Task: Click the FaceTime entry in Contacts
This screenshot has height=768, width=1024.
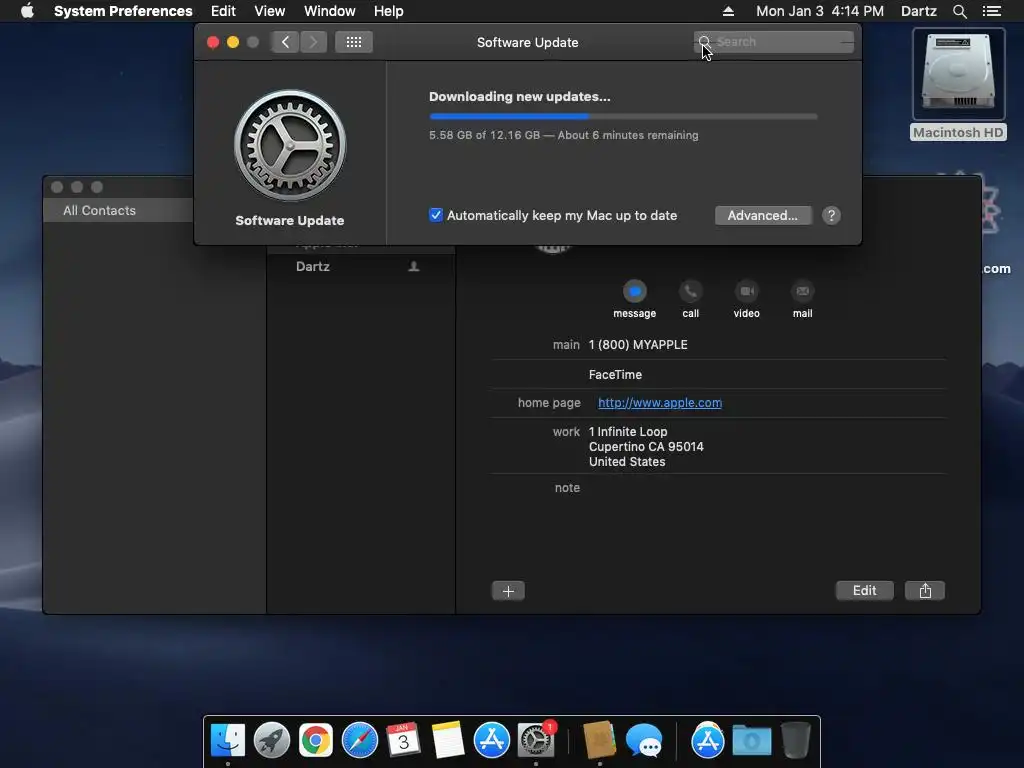Action: [x=615, y=375]
